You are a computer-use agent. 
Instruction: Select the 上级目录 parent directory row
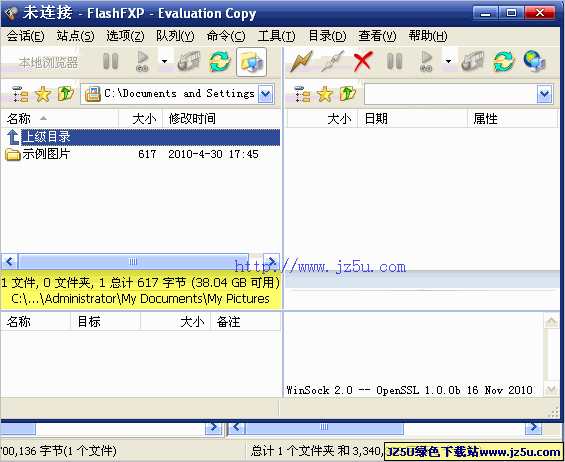143,137
